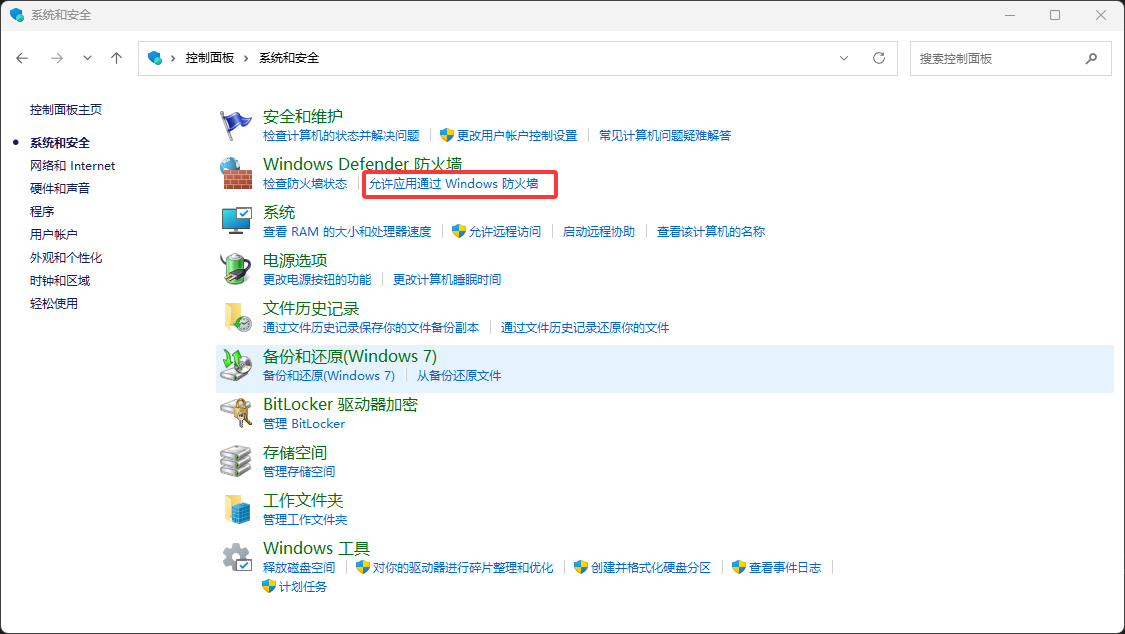
Task: Select 用户帐户 in the sidebar
Action: point(54,235)
